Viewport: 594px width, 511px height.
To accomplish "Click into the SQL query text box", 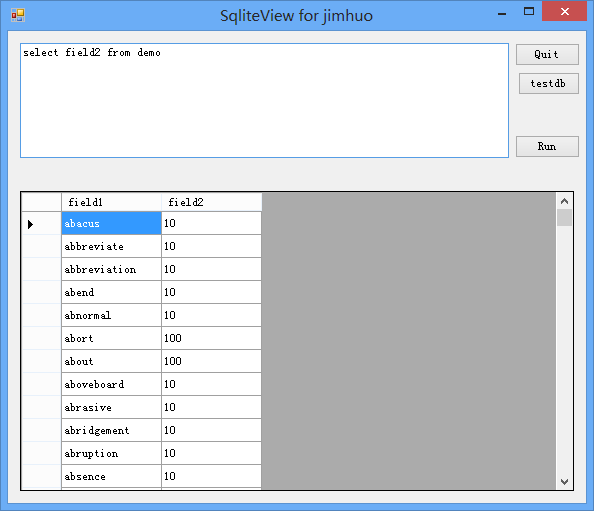I will pos(264,100).
